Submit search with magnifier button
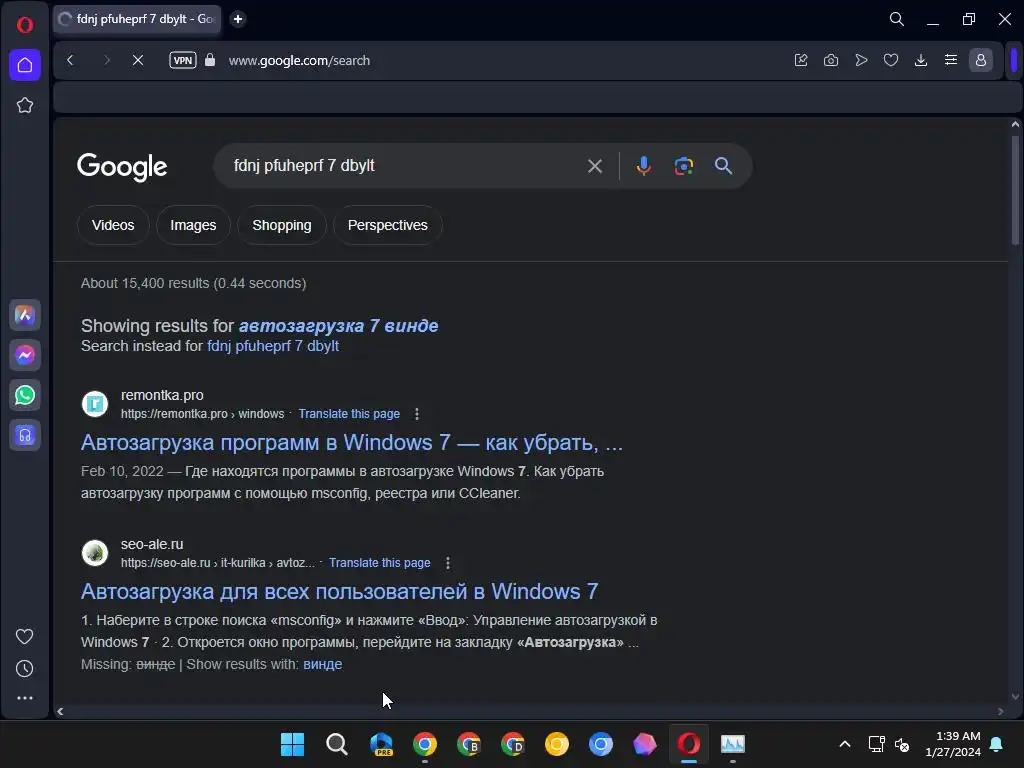This screenshot has width=1024, height=768. click(723, 166)
